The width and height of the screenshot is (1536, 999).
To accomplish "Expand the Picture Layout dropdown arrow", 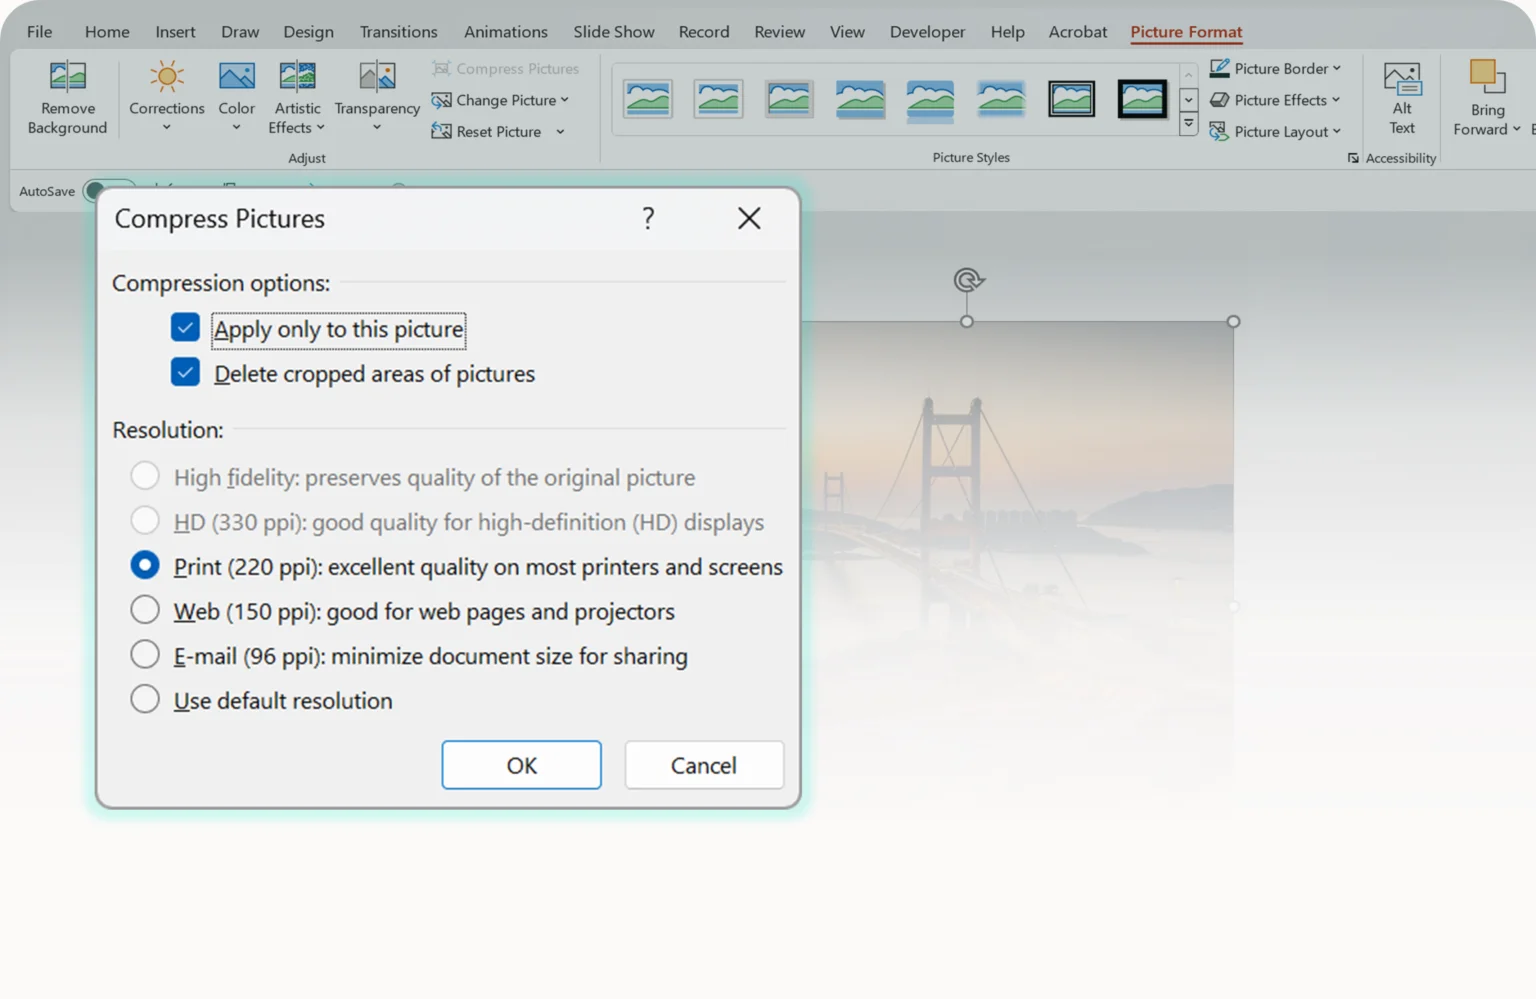I will point(1337,131).
